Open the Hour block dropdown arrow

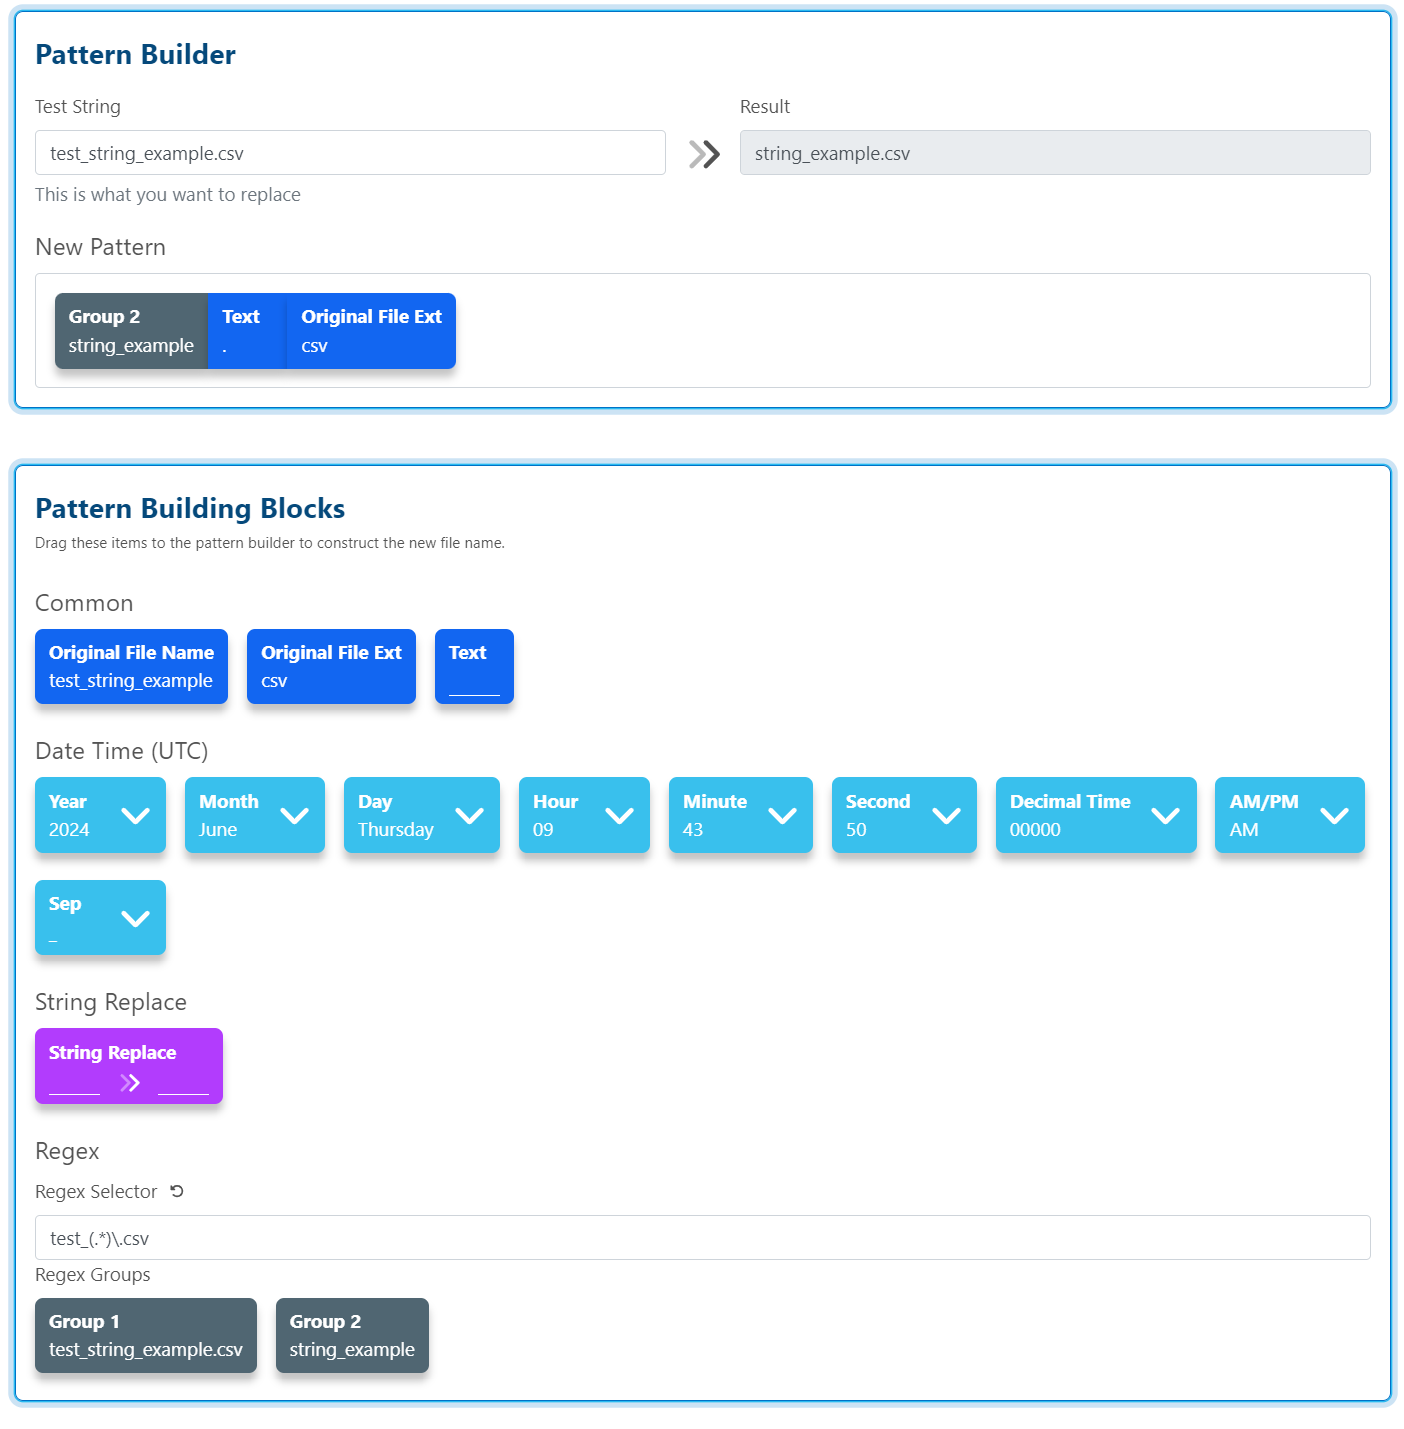[x=619, y=816]
